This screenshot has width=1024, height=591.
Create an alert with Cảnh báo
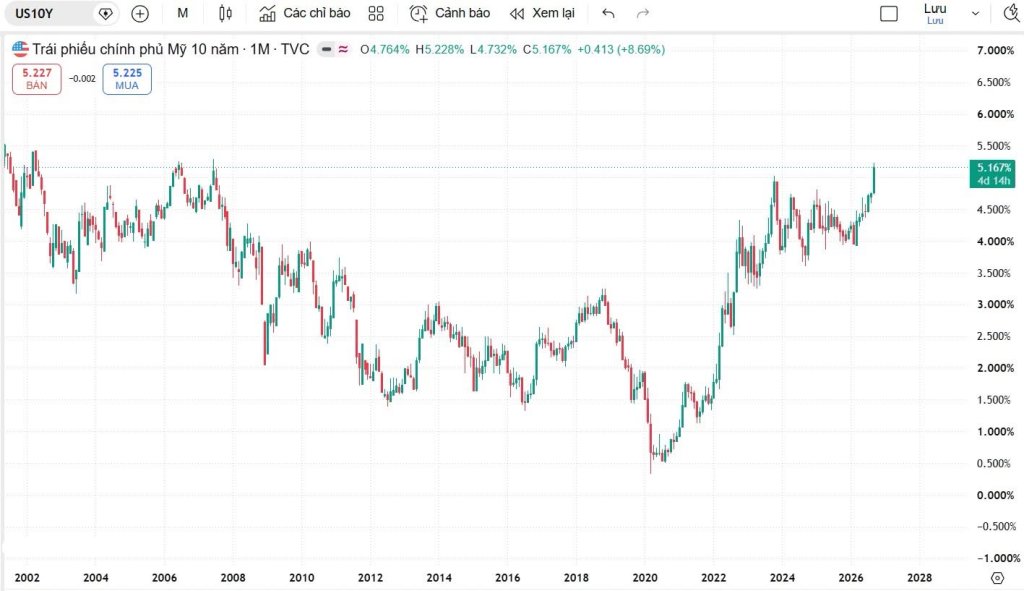[449, 13]
